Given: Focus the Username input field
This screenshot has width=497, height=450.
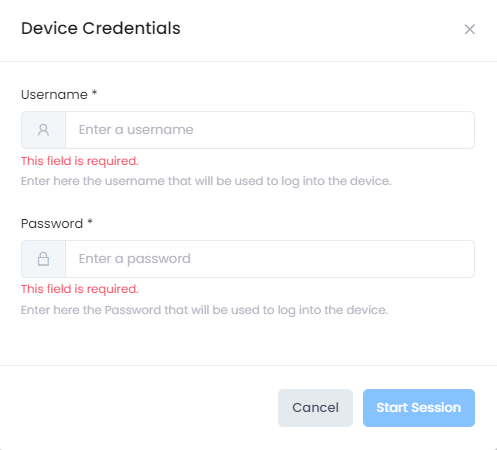Looking at the screenshot, I should (x=270, y=130).
